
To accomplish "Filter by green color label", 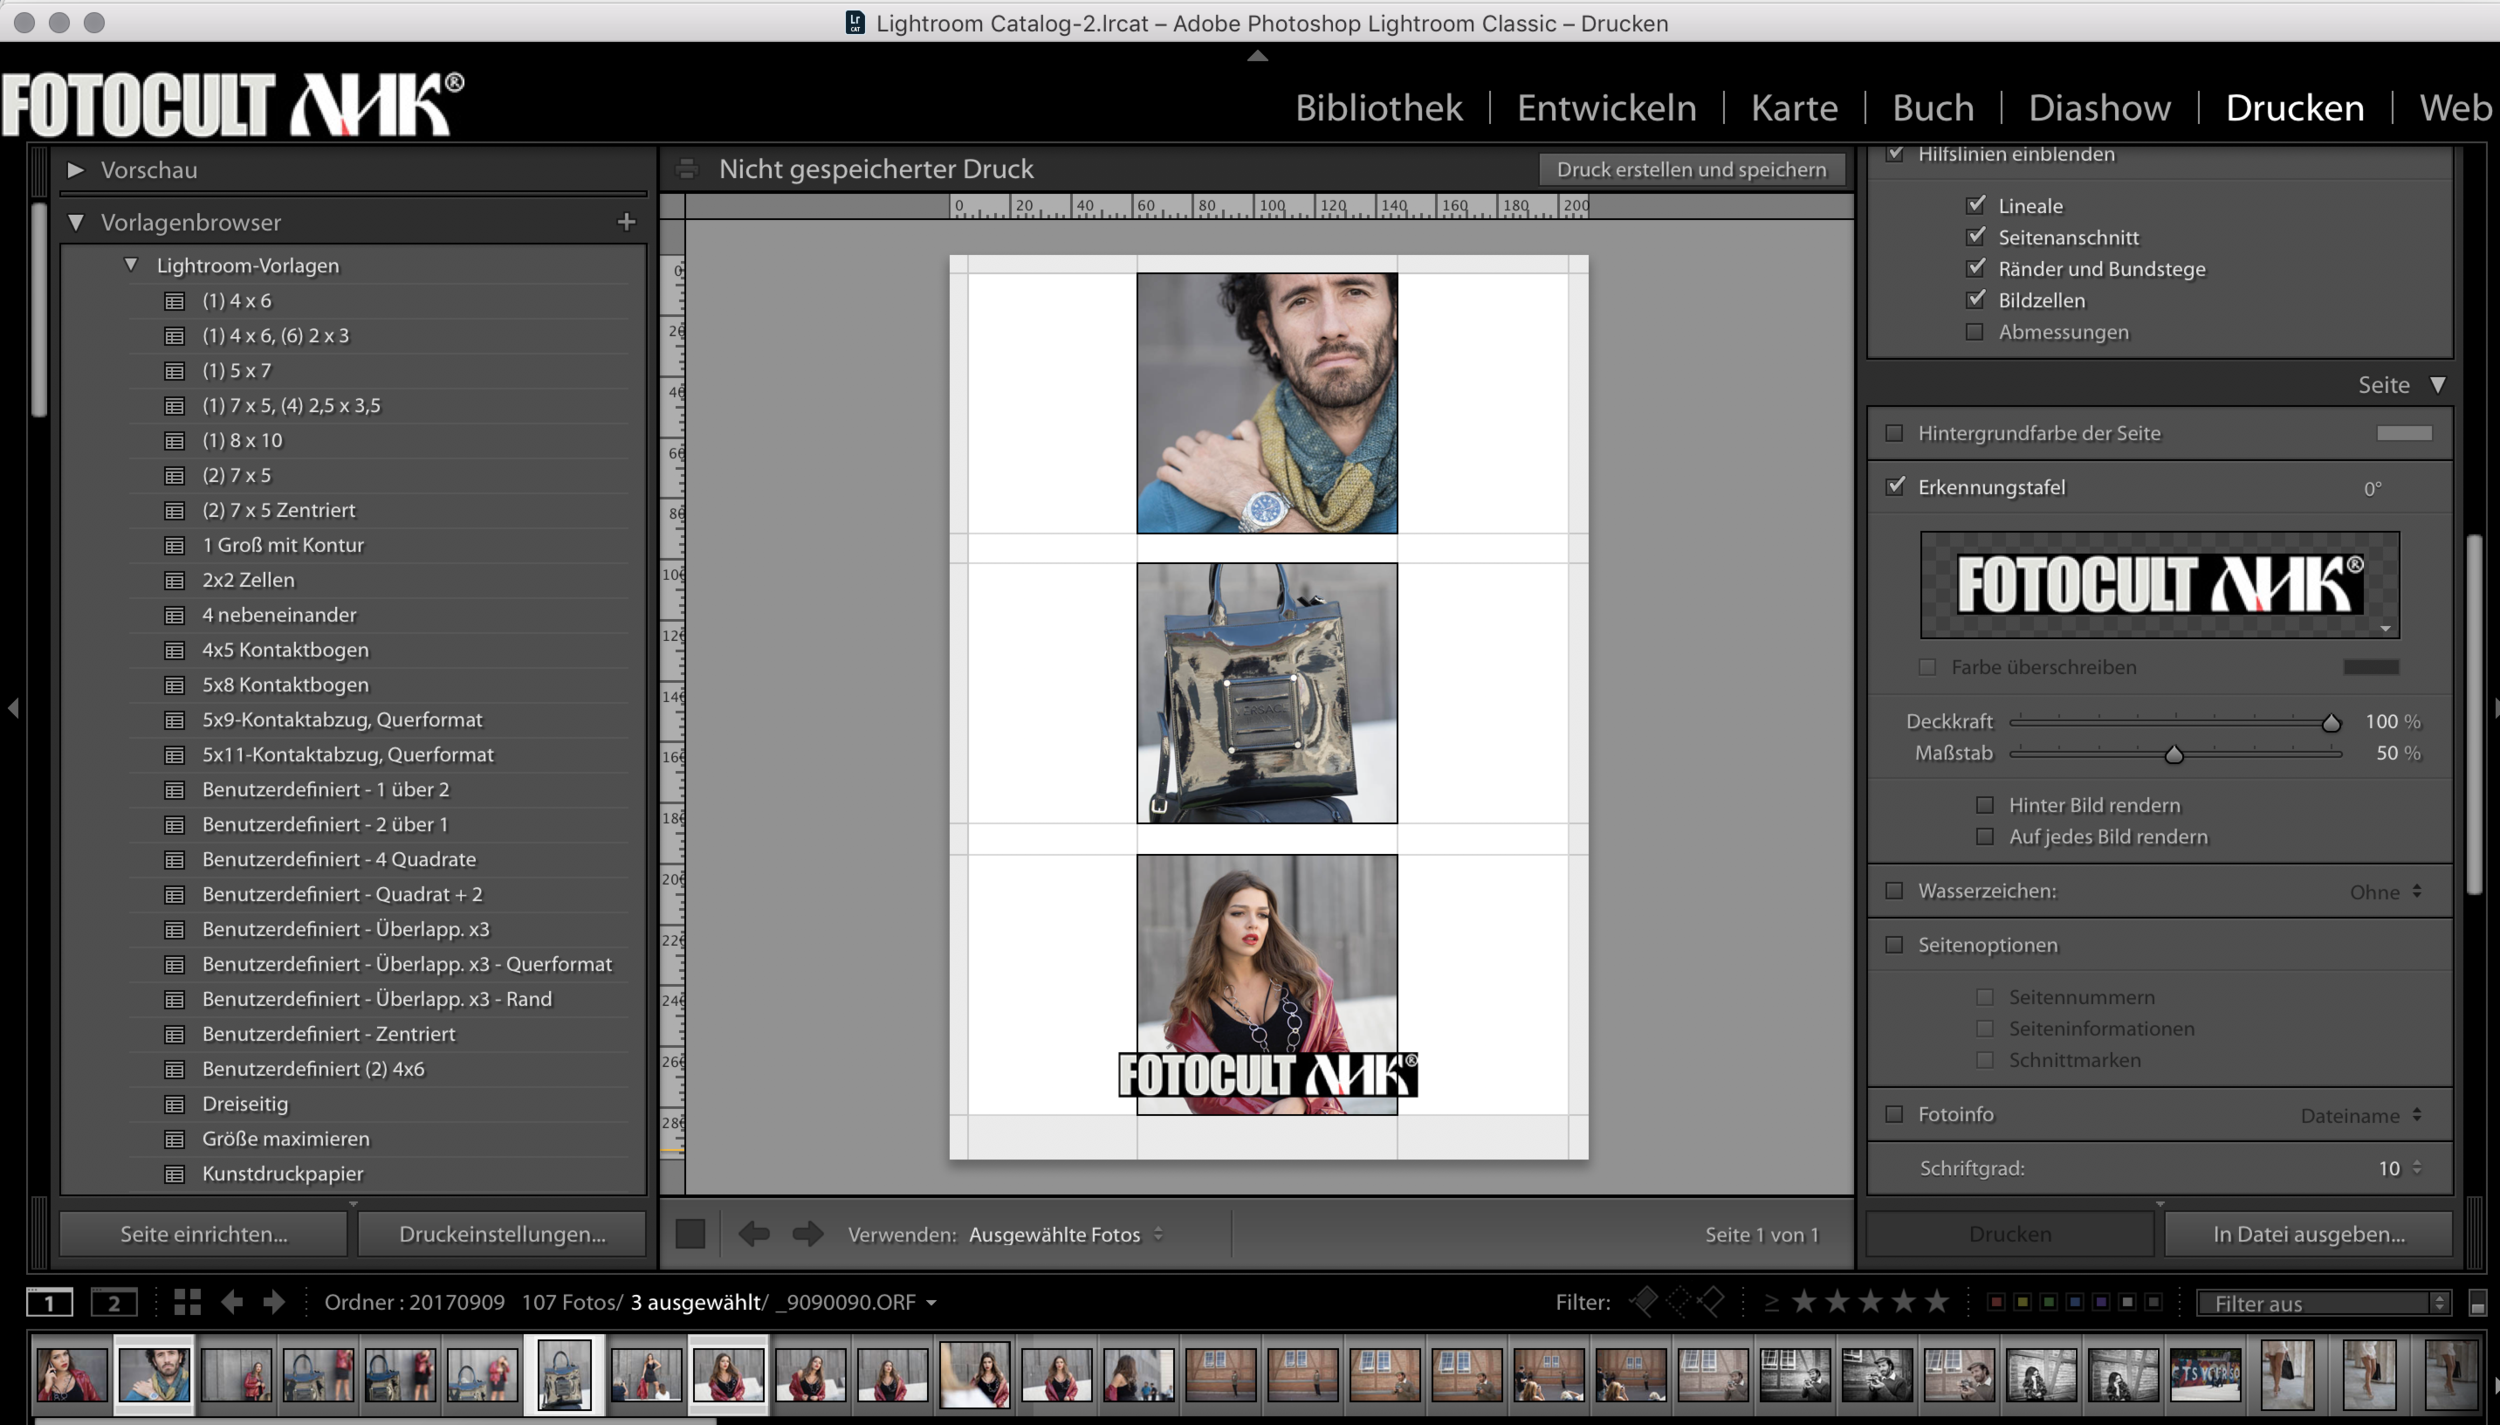I will [x=2048, y=1302].
